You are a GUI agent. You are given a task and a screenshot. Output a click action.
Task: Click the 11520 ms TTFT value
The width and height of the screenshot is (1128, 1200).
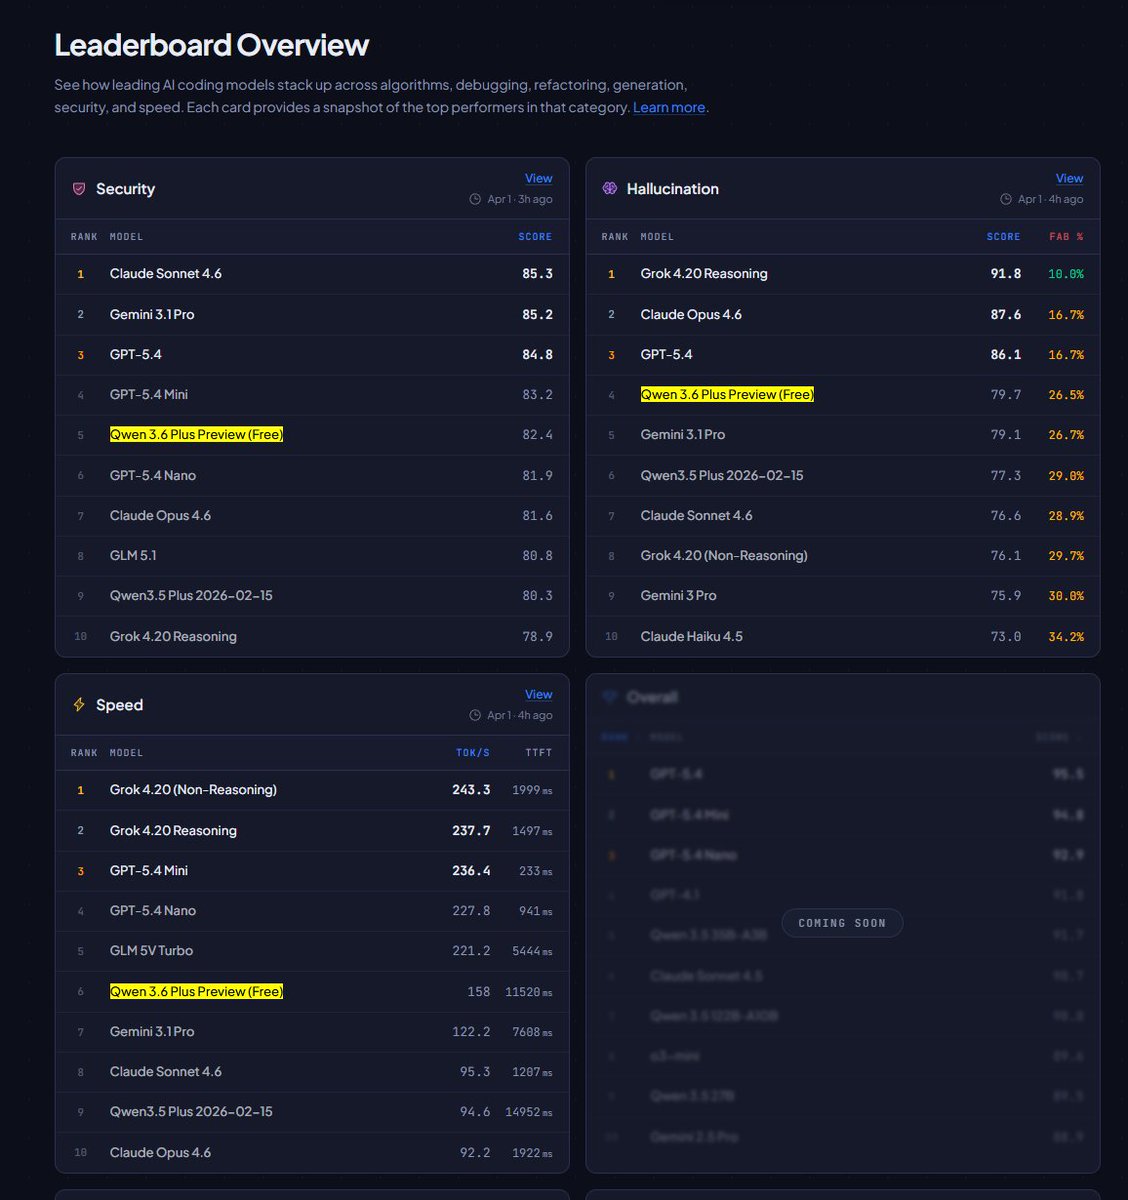[529, 992]
